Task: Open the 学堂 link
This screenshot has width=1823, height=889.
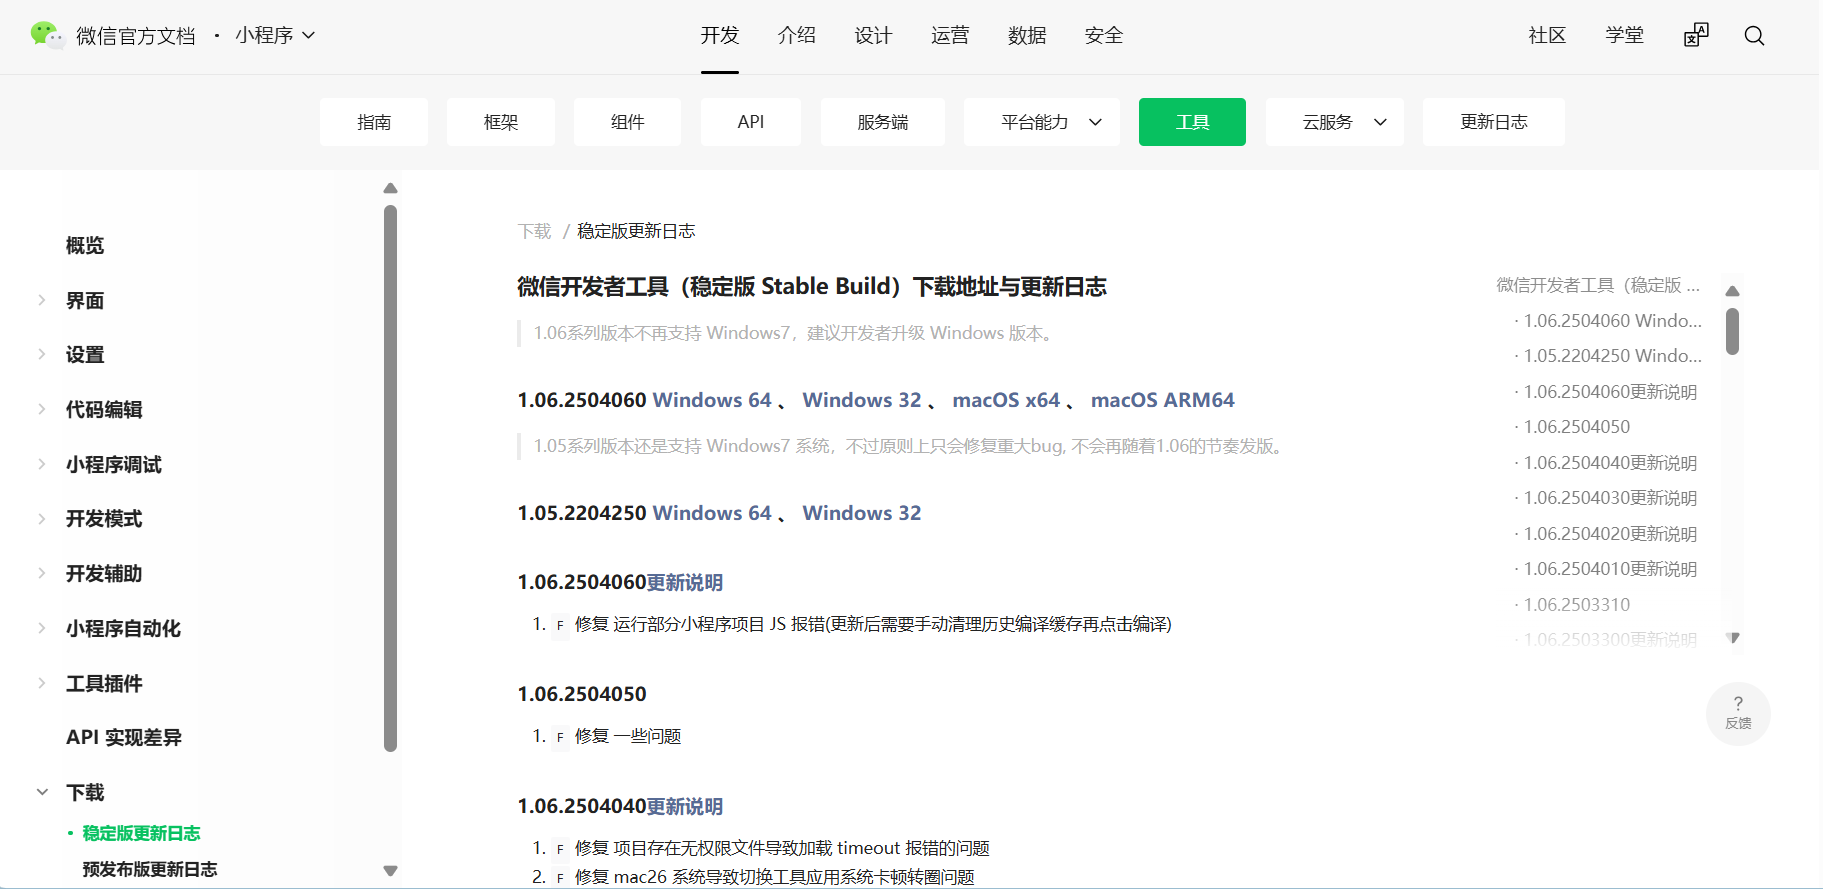Action: click(1624, 35)
